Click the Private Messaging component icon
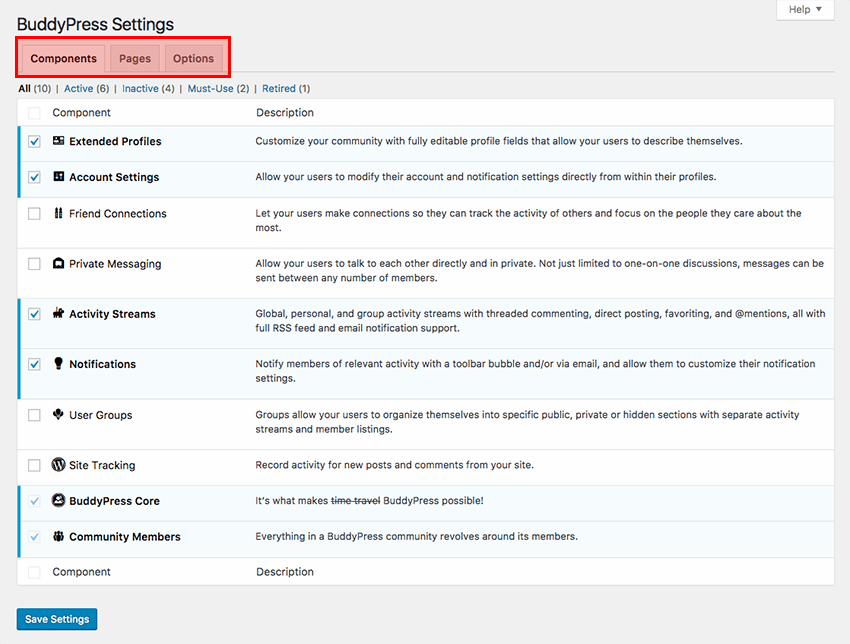The height and width of the screenshot is (644, 850). 59,263
